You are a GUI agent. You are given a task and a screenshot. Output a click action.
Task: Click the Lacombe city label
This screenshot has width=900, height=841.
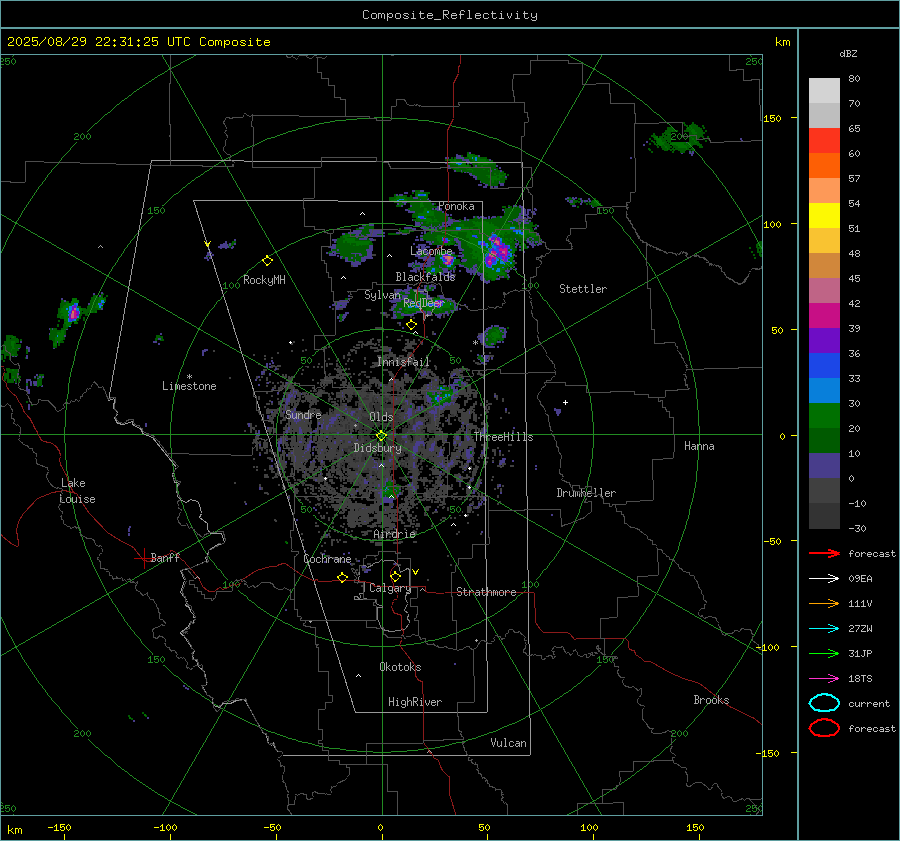click(431, 251)
